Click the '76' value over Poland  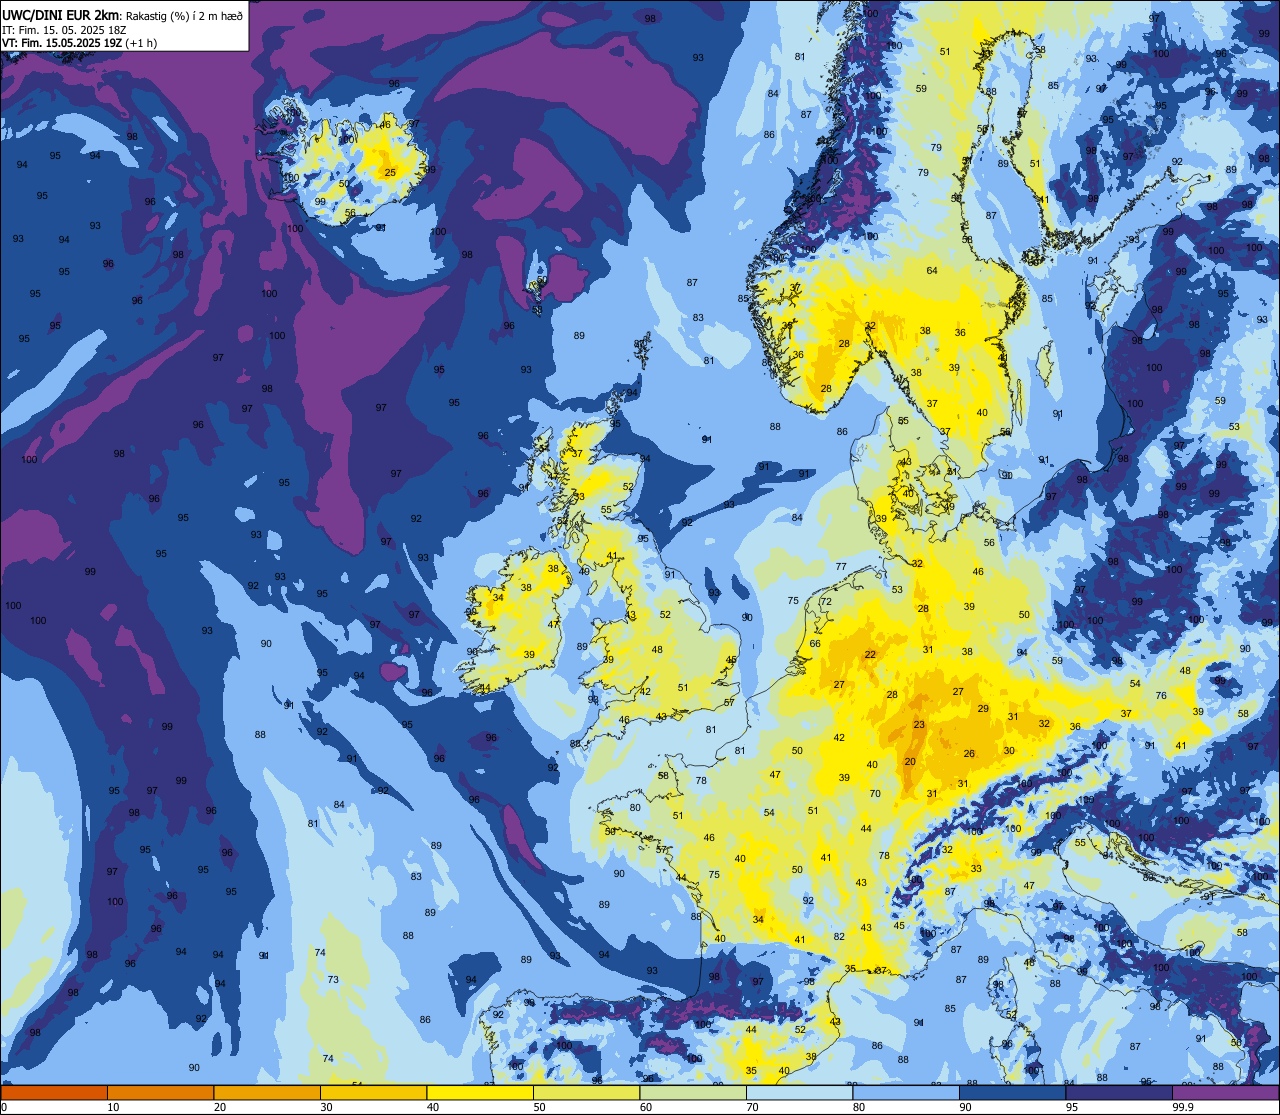1161,696
